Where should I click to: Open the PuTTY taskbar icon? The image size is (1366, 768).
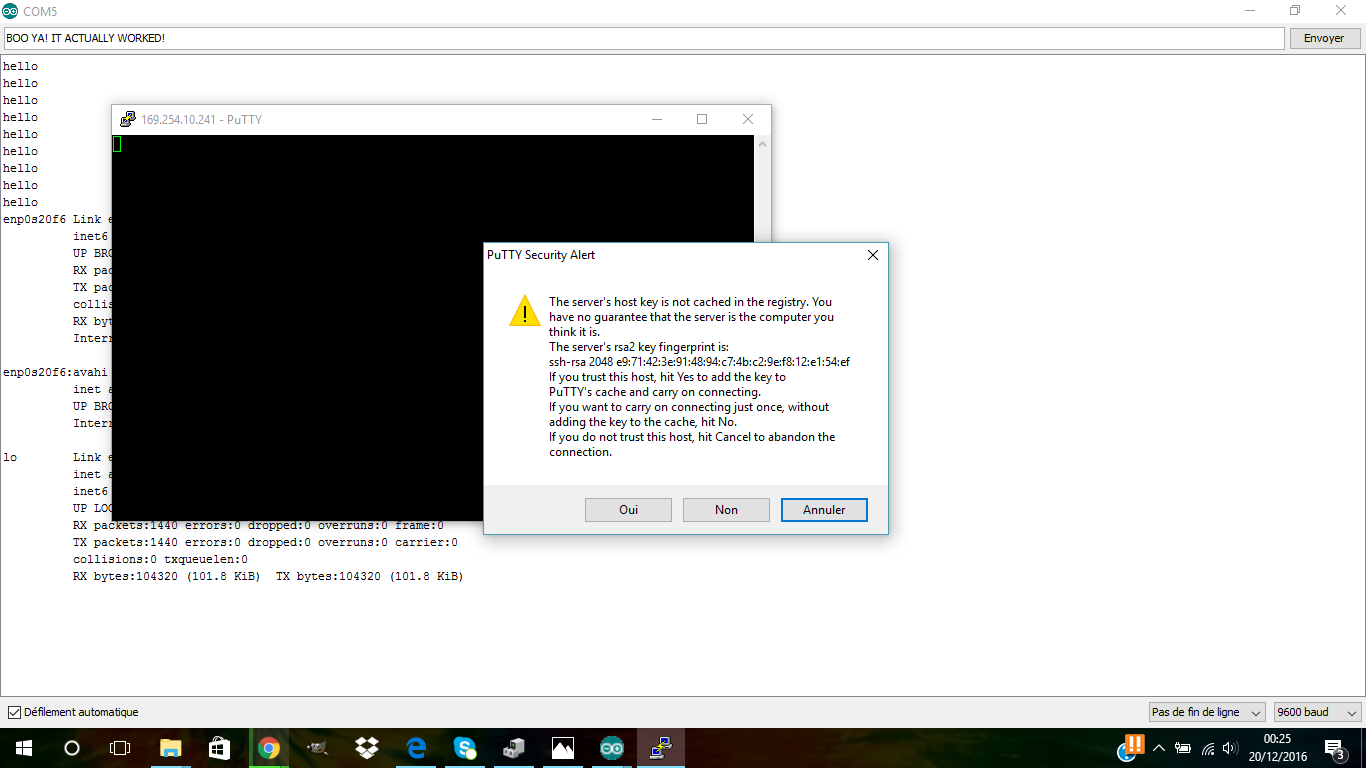click(x=660, y=748)
